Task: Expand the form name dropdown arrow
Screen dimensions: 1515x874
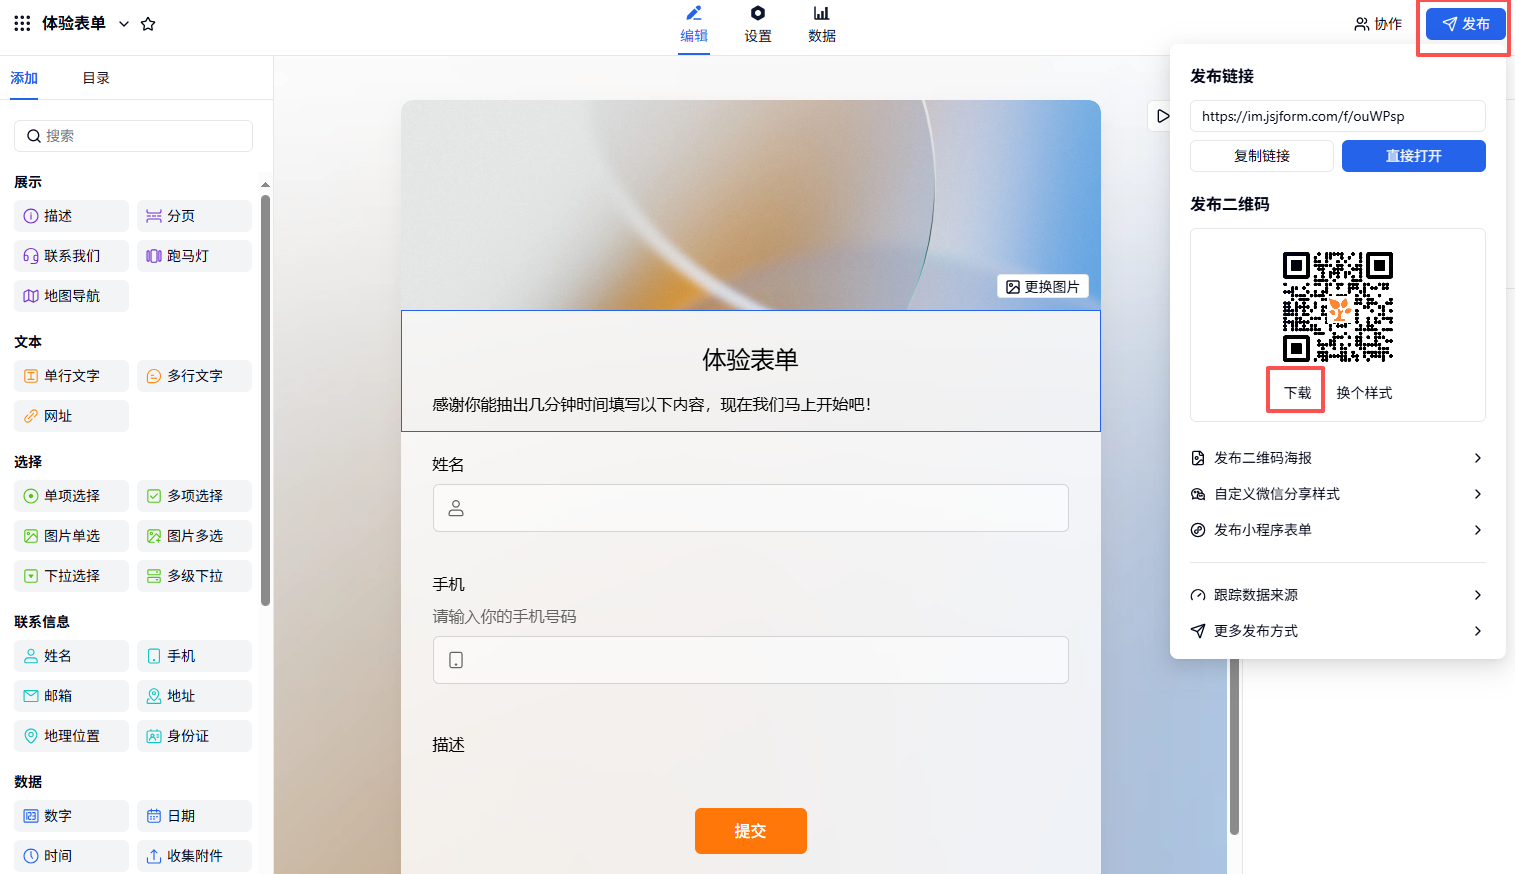Action: [124, 24]
